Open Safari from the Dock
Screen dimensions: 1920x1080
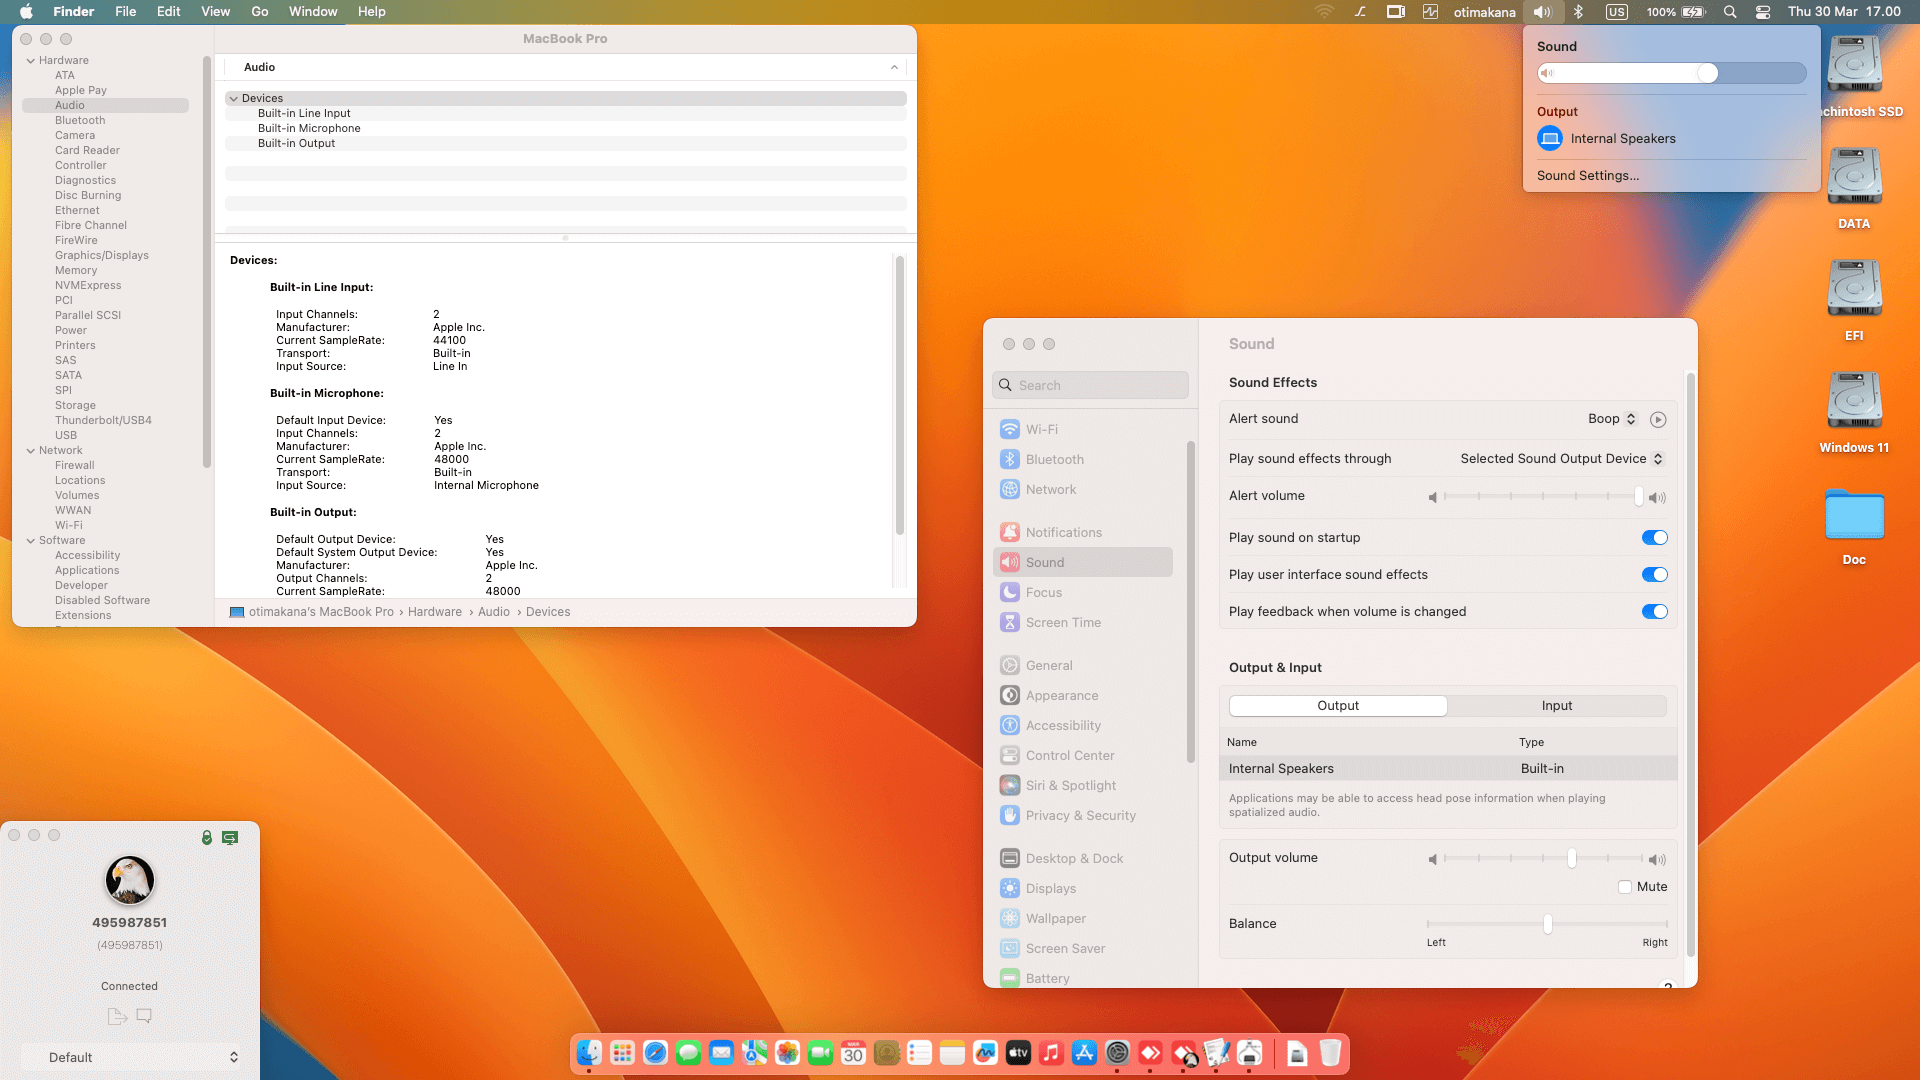coord(655,1053)
